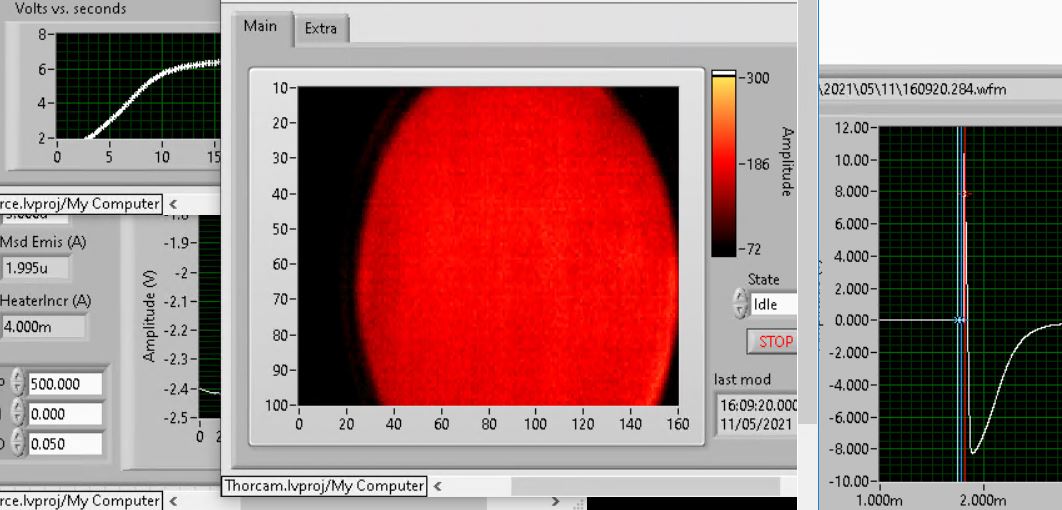Viewport: 1062px width, 510px height.
Task: Click the stepper arrows beside the 0.000 field
Action: click(17, 414)
